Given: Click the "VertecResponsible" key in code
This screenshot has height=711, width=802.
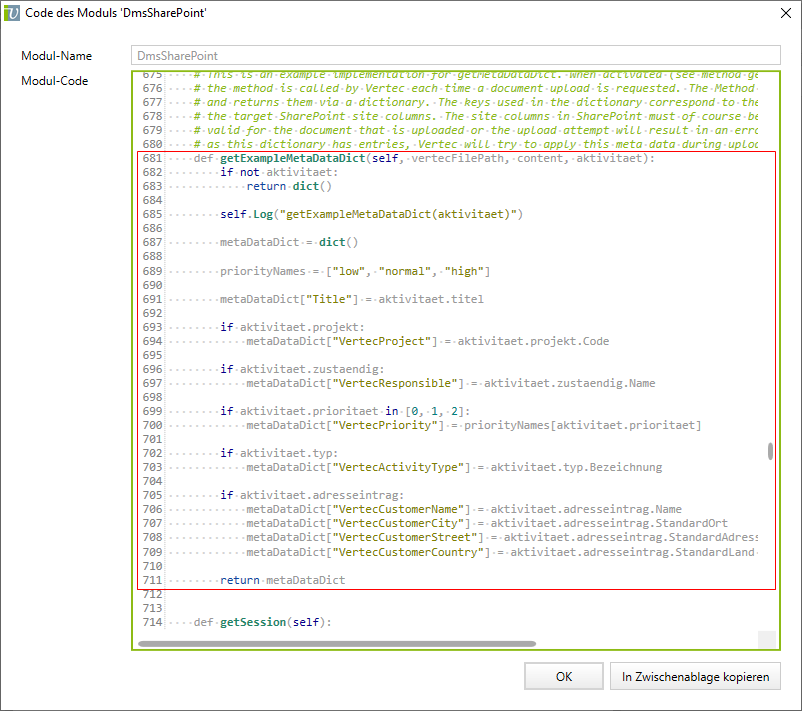Looking at the screenshot, I should tap(400, 383).
